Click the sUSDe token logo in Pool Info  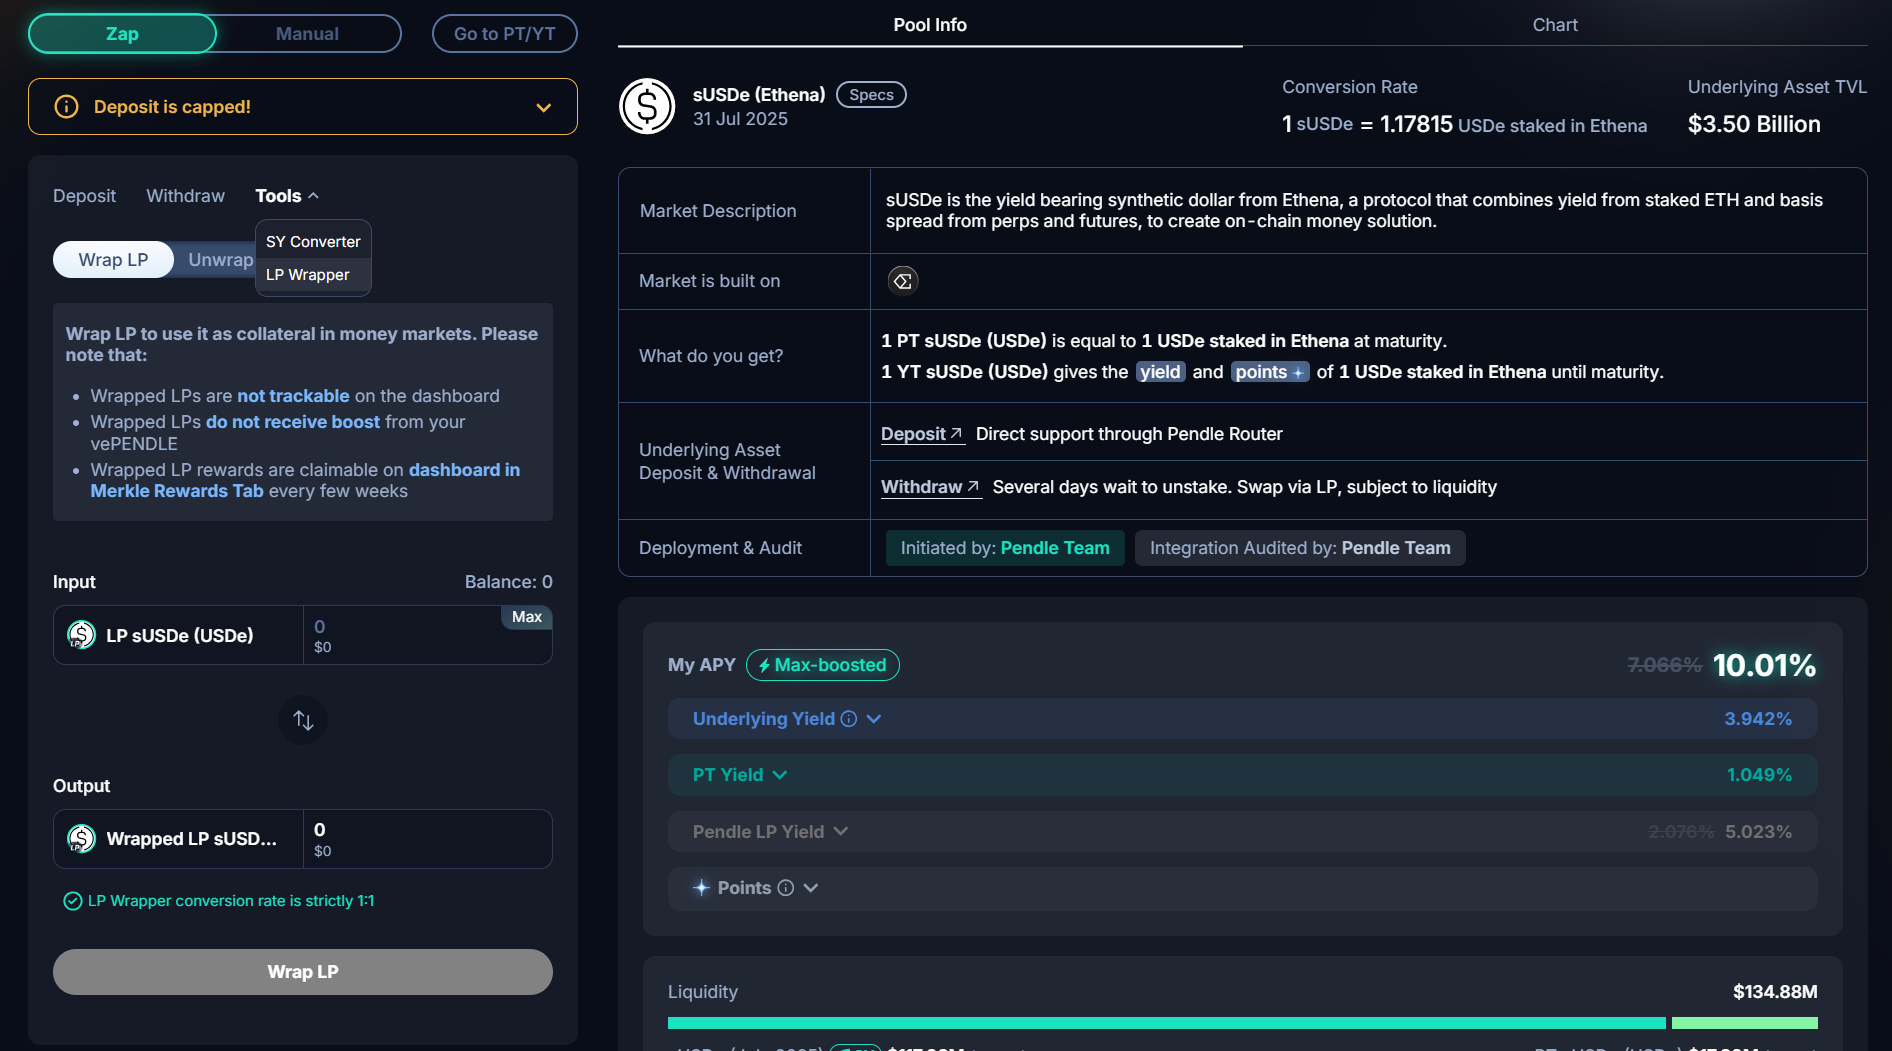click(x=647, y=106)
